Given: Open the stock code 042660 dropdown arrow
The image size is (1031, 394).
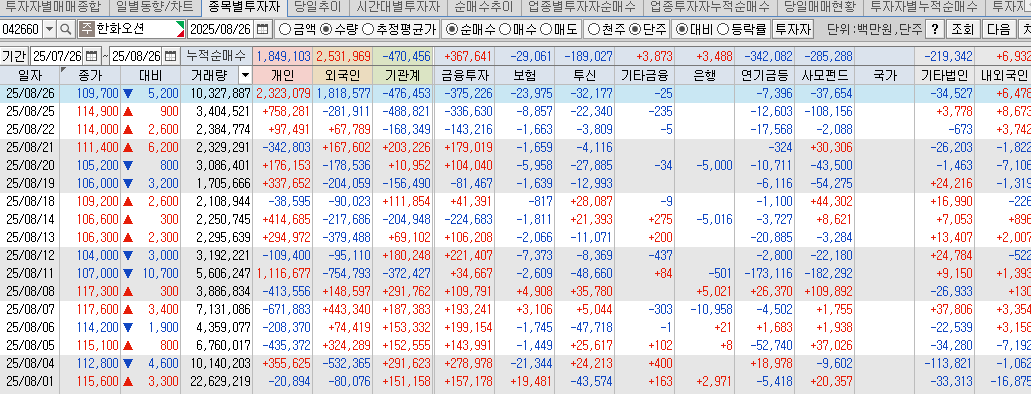Looking at the screenshot, I should 49,30.
